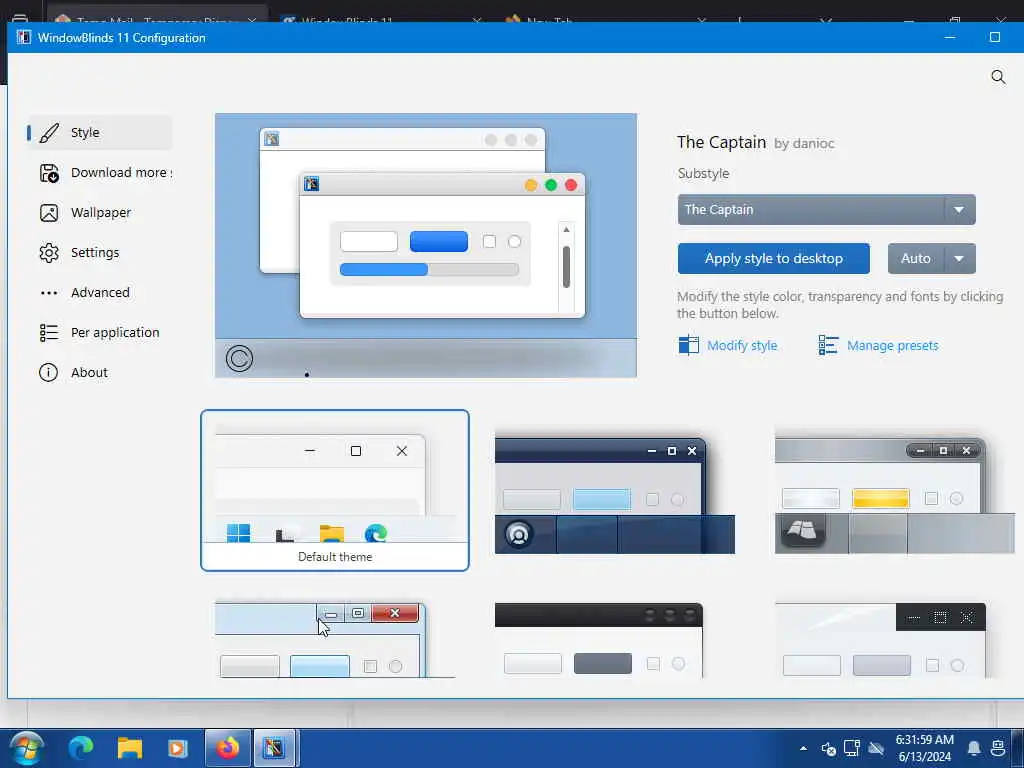Image resolution: width=1024 pixels, height=768 pixels.
Task: Select the white style with dark caption buttons
Action: (880, 640)
